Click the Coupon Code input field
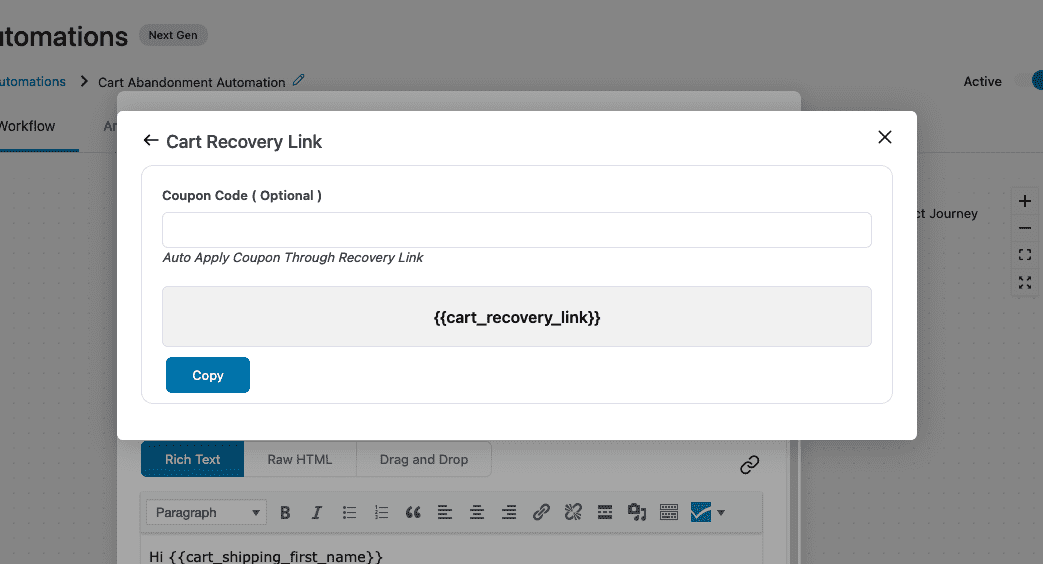This screenshot has width=1043, height=564. [516, 230]
